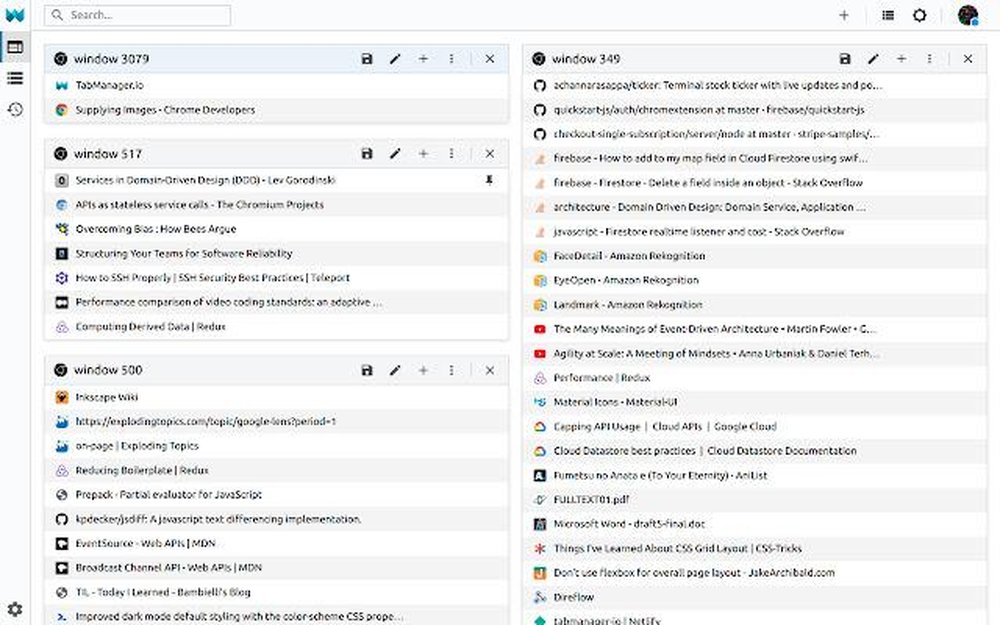
Task: Open more options for window 517
Action: (451, 154)
